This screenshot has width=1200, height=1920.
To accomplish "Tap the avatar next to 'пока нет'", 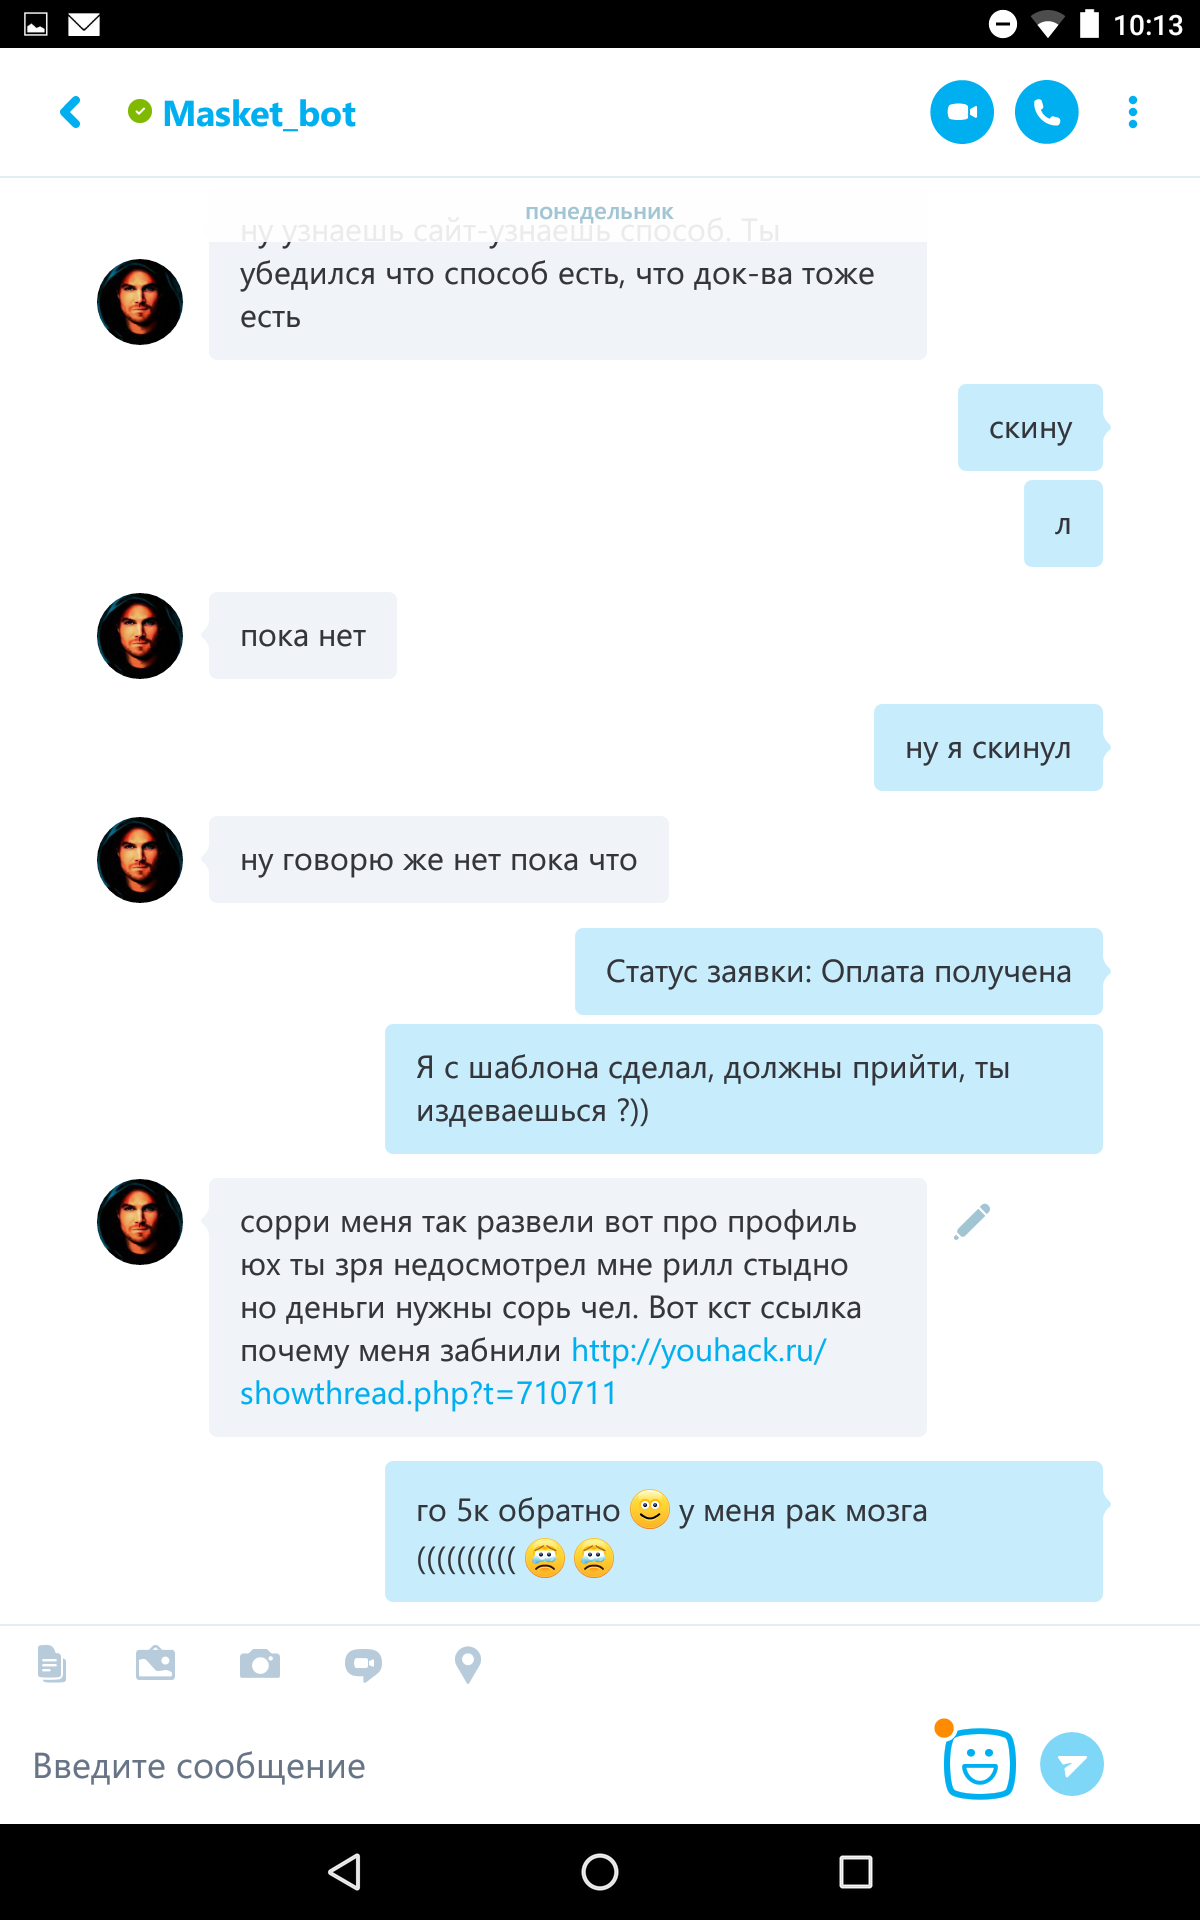I will click(140, 636).
